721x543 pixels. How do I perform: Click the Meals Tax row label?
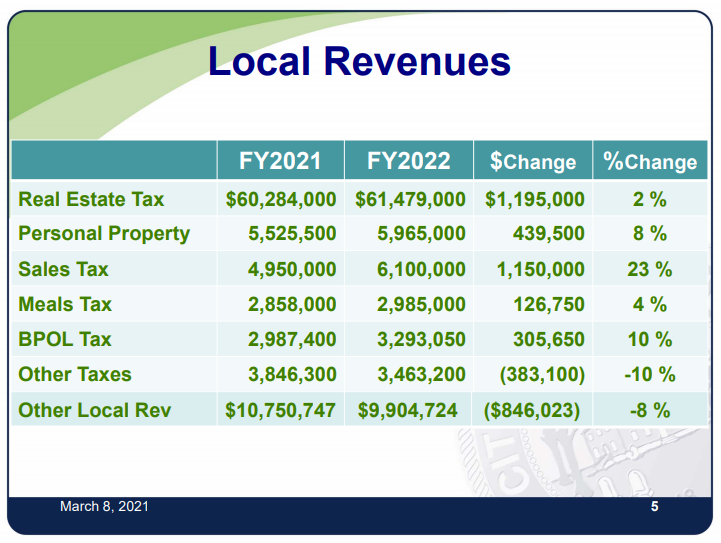pyautogui.click(x=65, y=304)
